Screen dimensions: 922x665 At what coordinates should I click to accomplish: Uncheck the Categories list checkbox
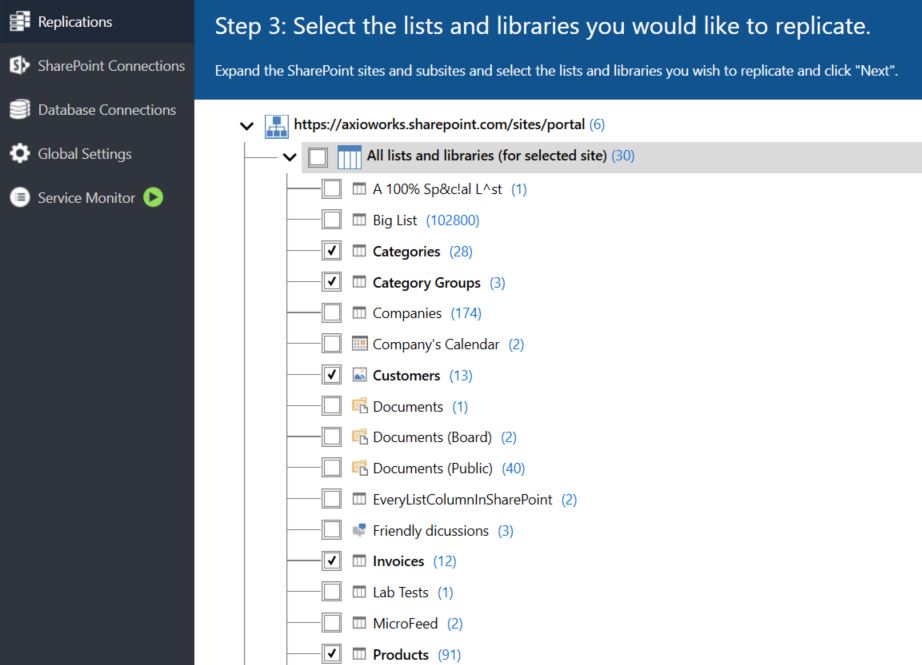(x=332, y=251)
